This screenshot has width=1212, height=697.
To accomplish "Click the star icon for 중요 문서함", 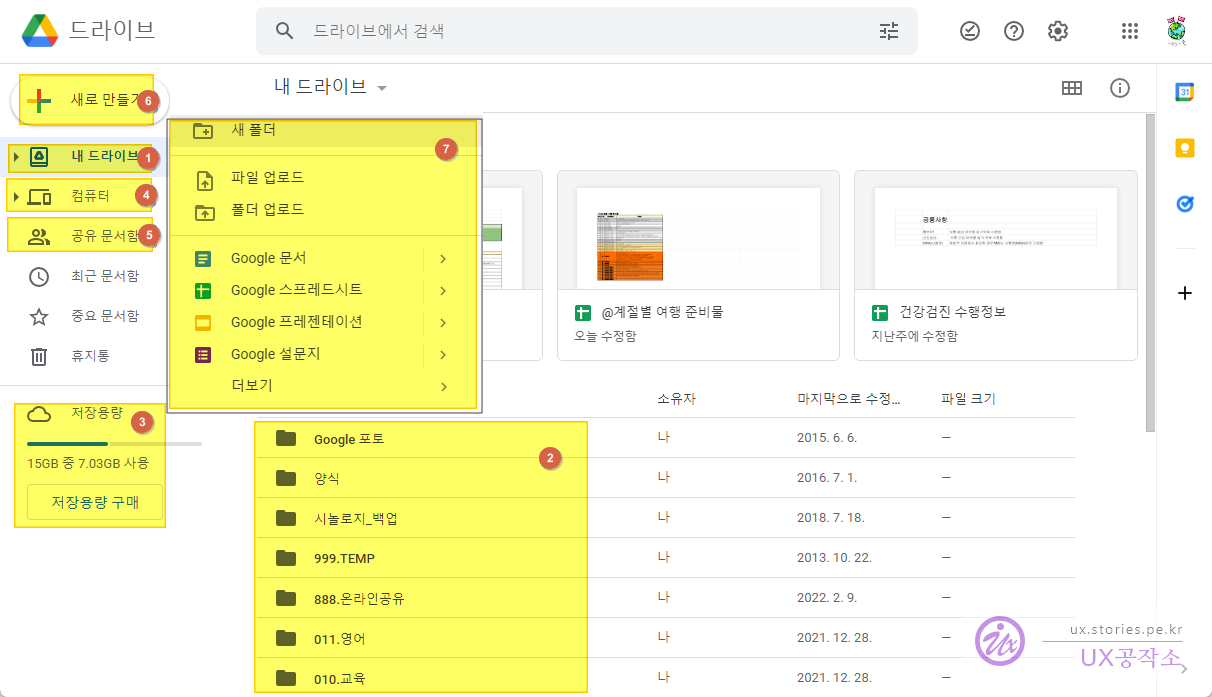I will (39, 316).
